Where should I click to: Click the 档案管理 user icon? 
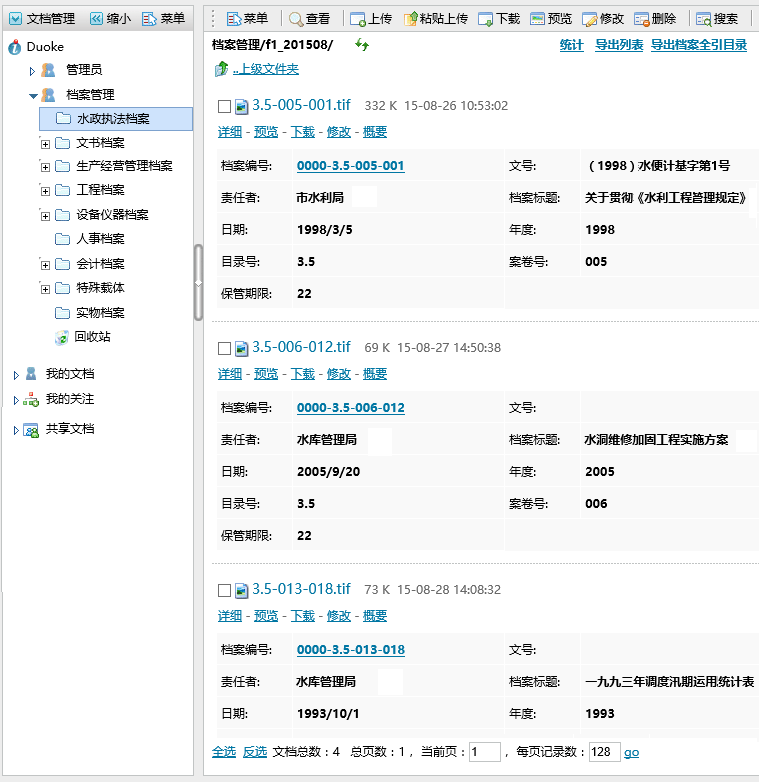tap(48, 95)
